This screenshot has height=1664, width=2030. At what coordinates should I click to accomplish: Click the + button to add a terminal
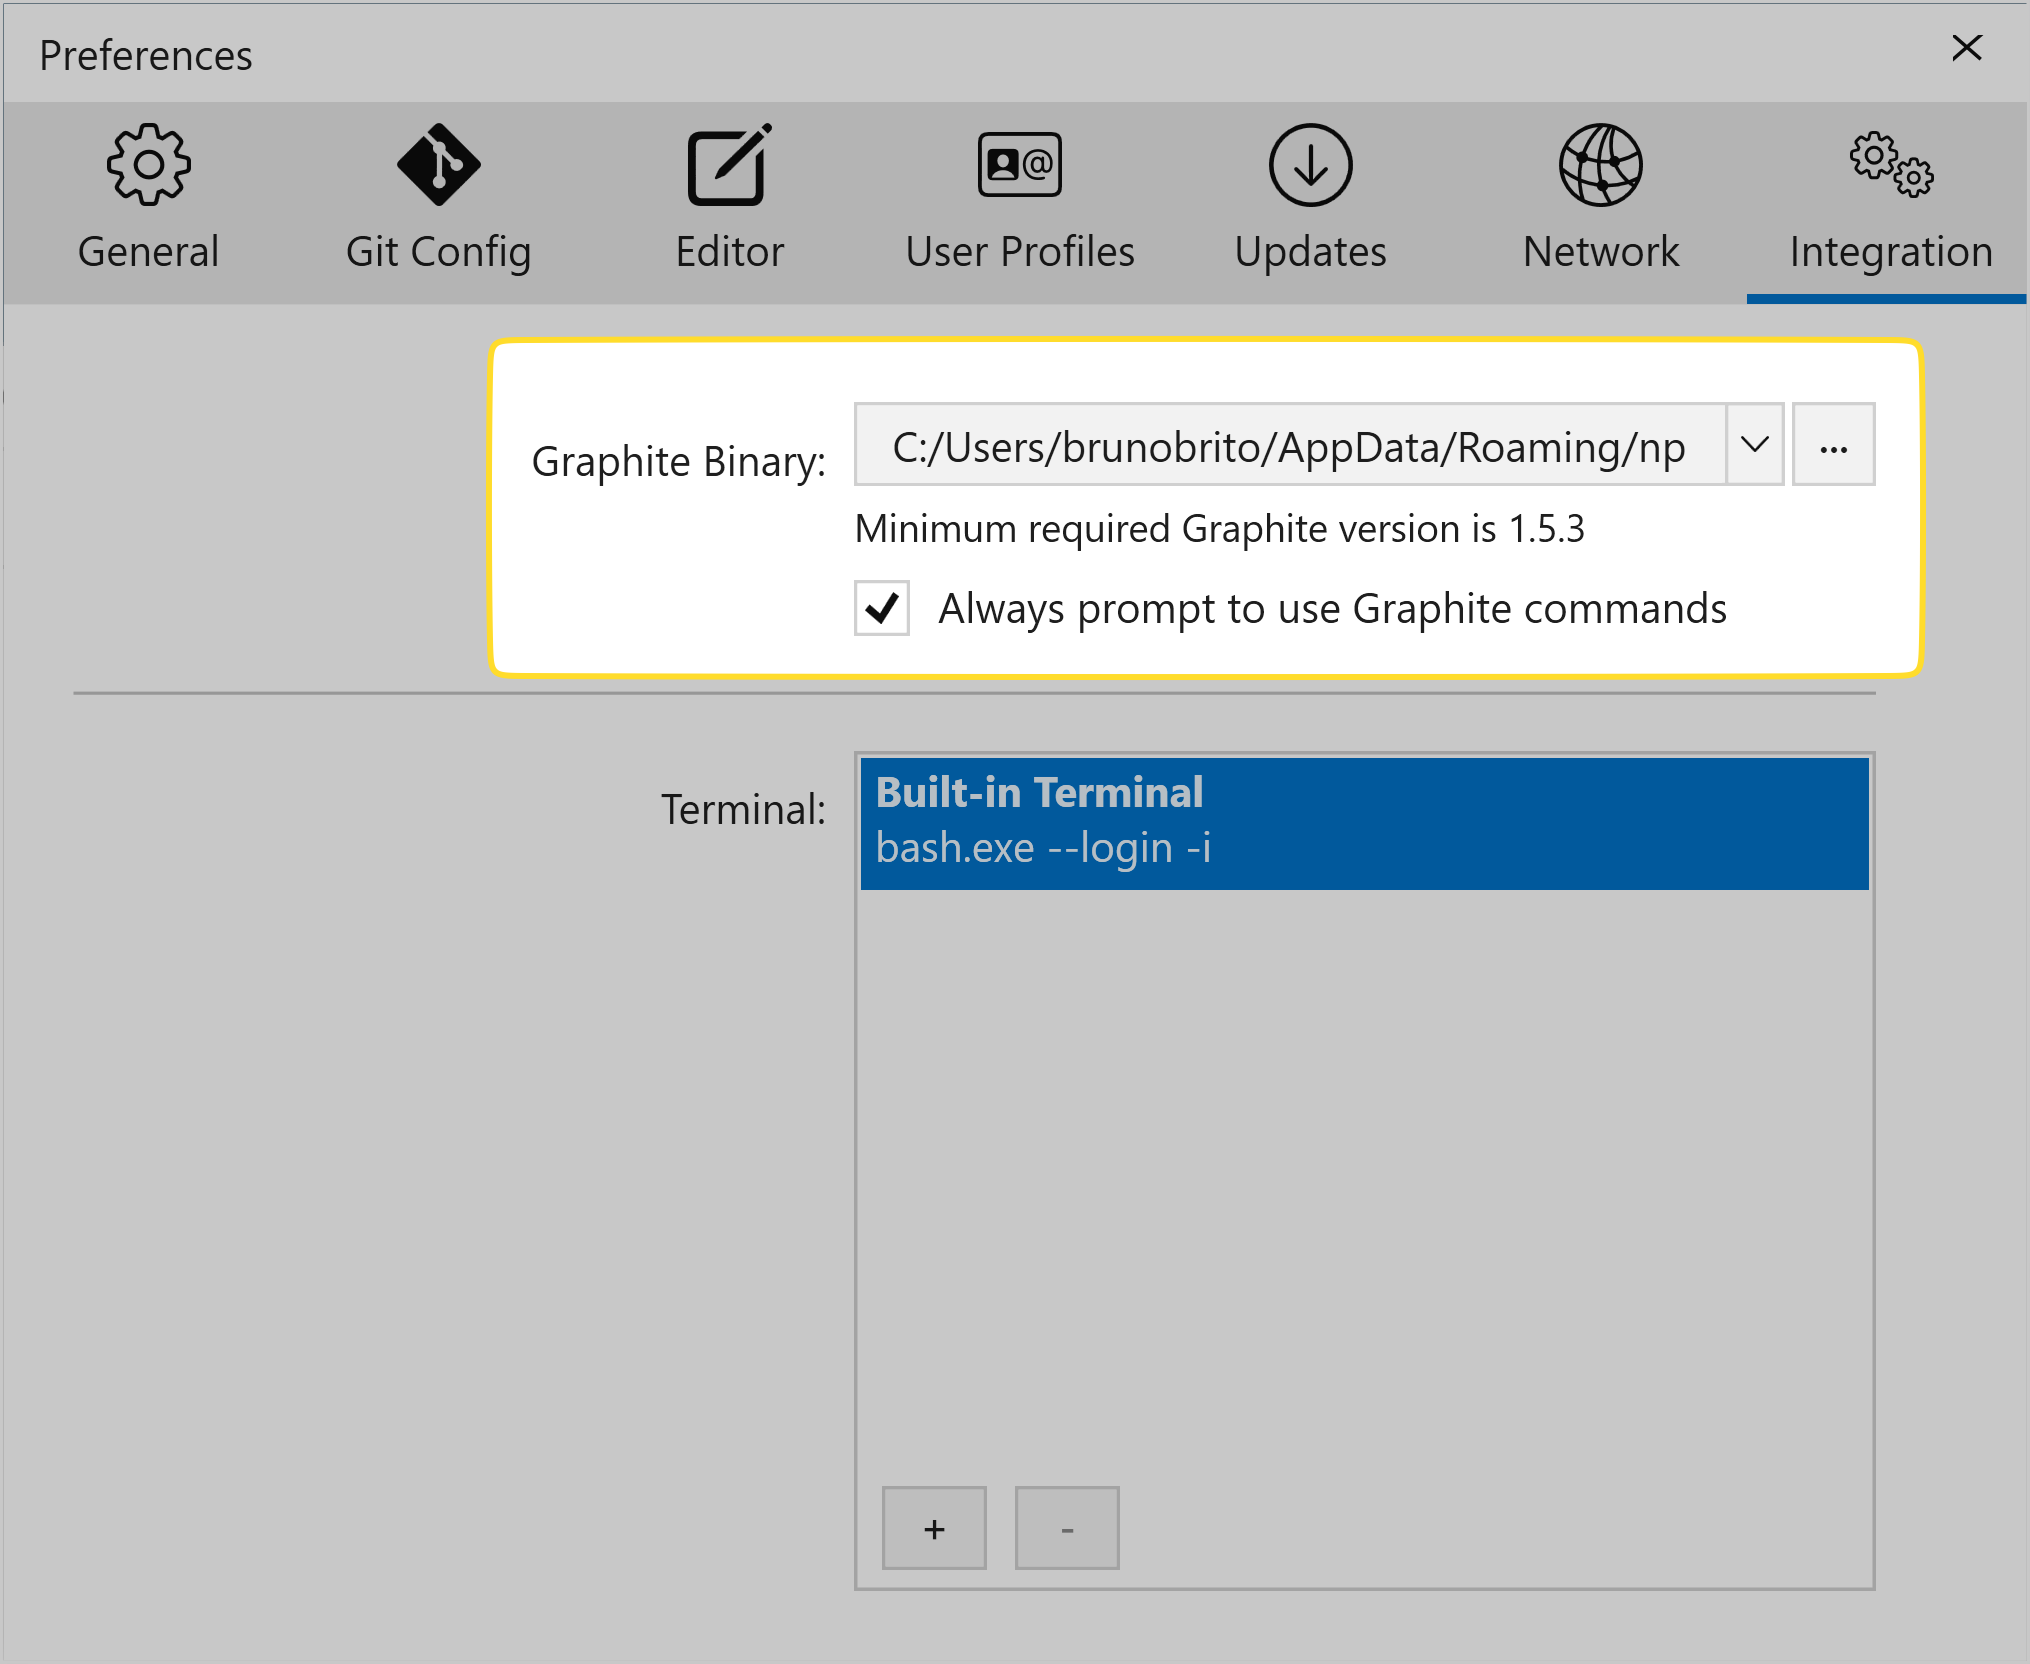934,1527
